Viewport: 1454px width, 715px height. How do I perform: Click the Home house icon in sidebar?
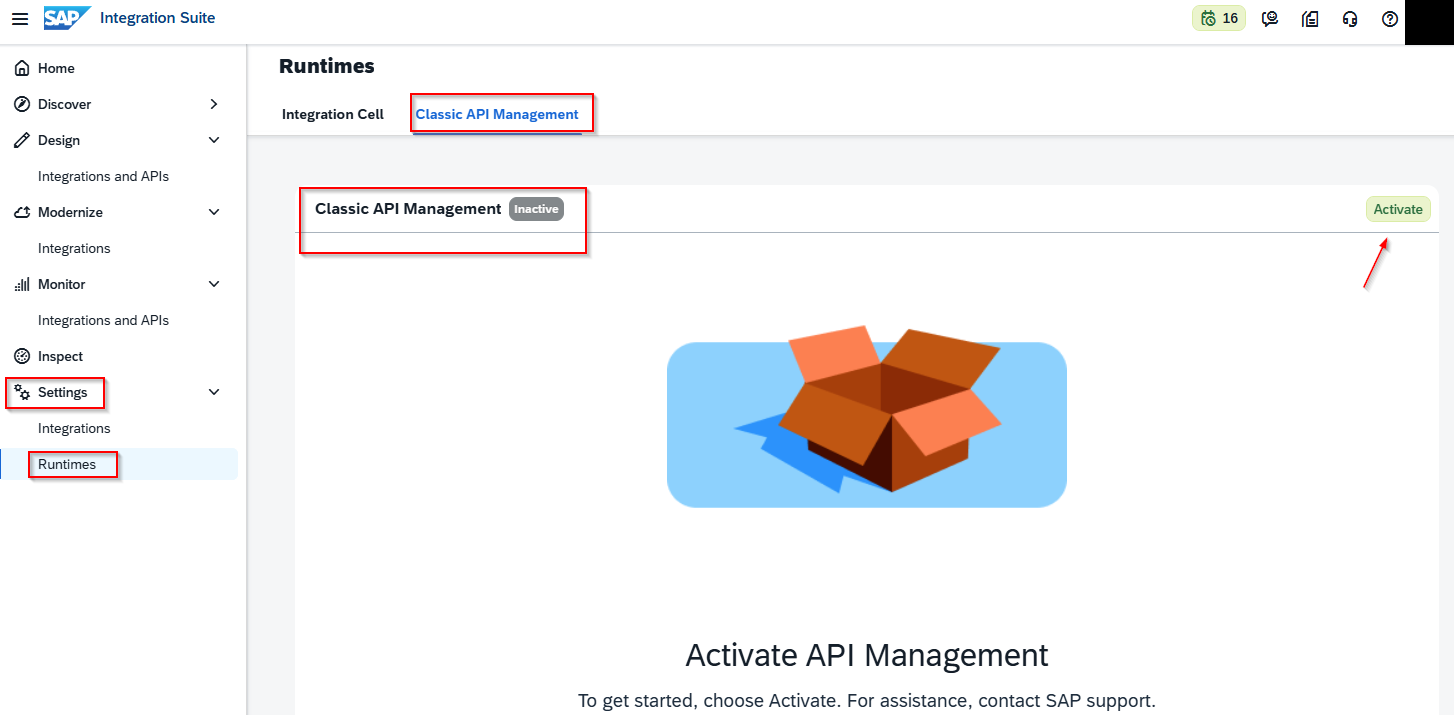[22, 68]
